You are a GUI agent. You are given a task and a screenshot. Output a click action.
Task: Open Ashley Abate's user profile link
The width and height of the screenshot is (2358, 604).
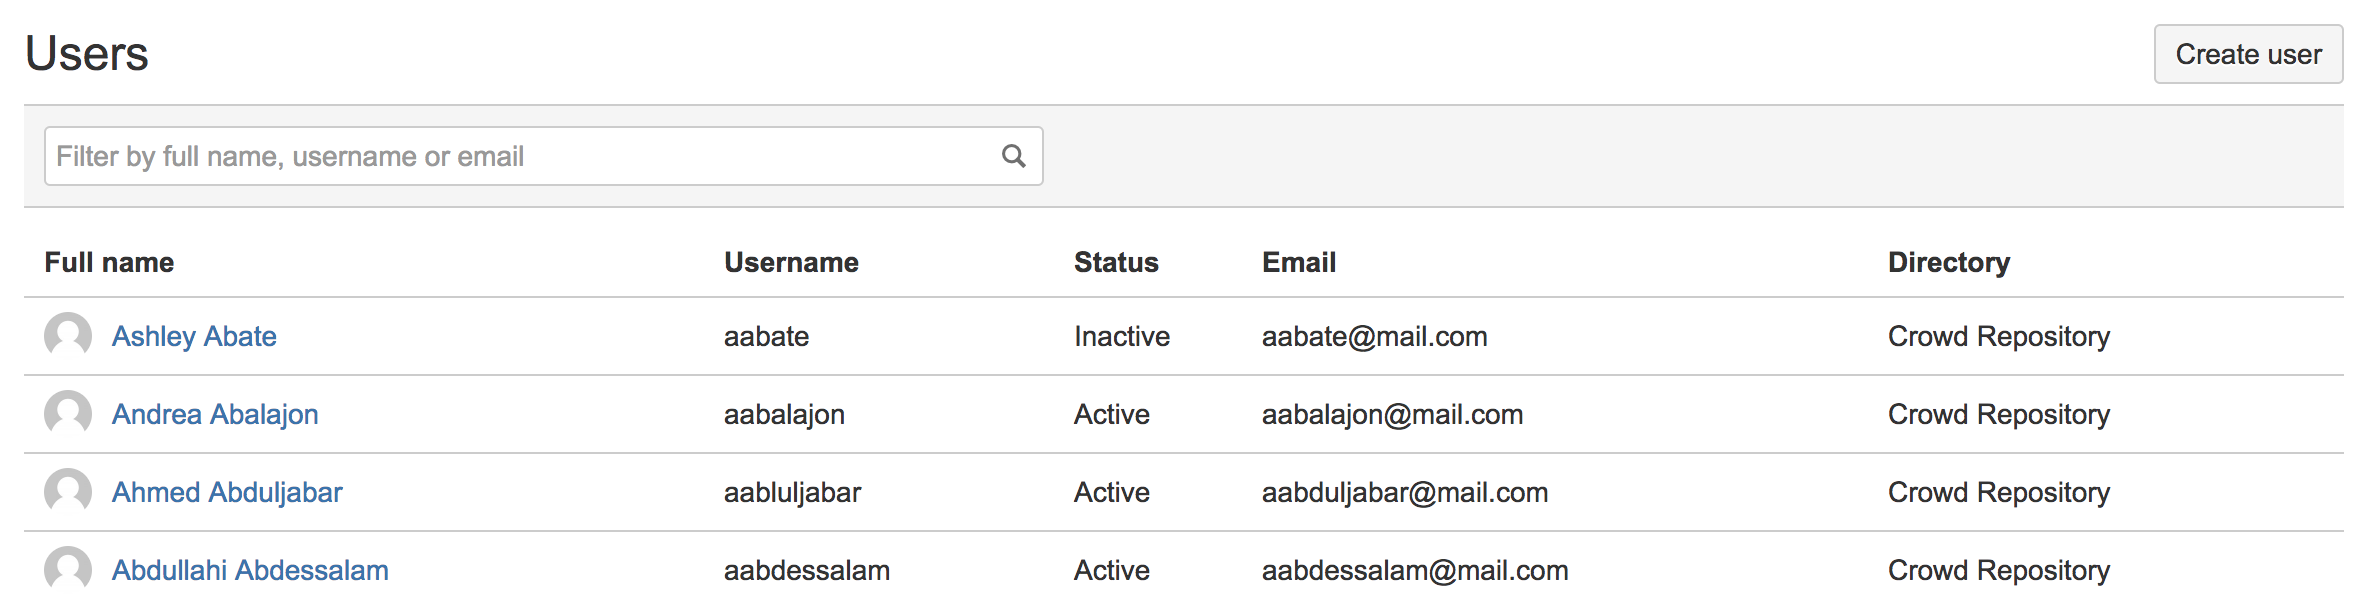click(194, 336)
